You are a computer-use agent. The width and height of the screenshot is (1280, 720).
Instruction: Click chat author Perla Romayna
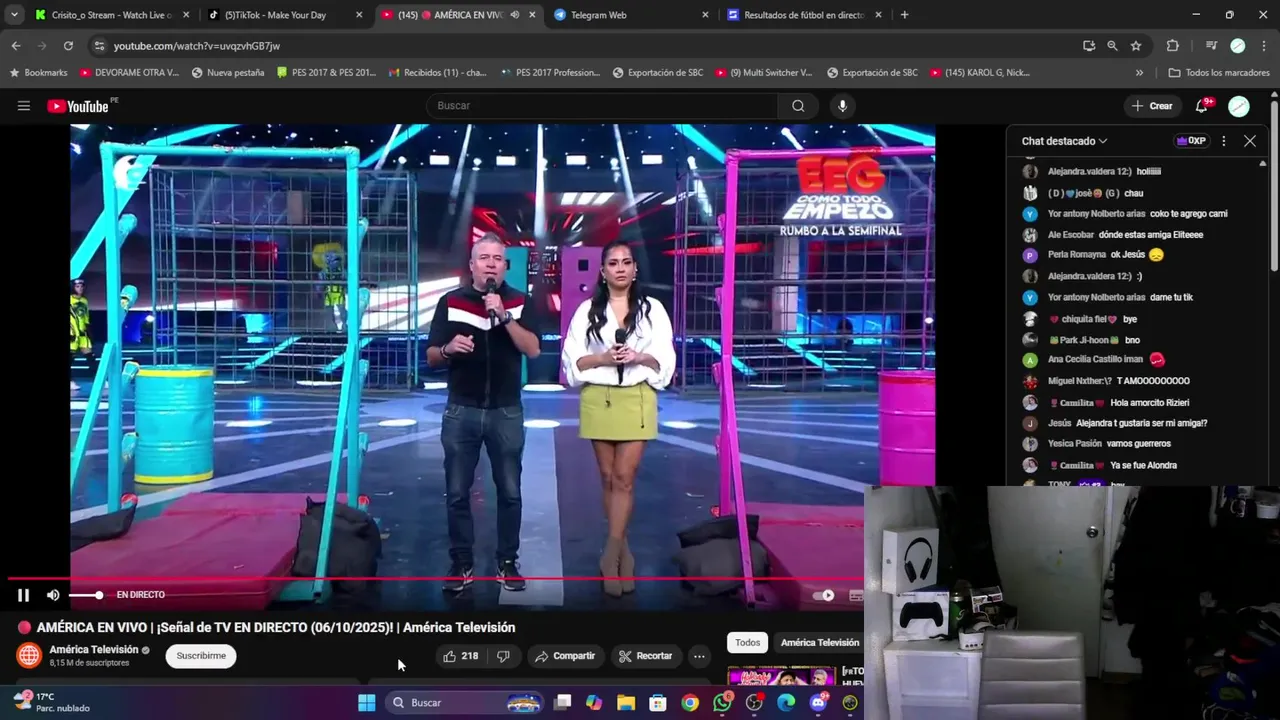click(1077, 255)
